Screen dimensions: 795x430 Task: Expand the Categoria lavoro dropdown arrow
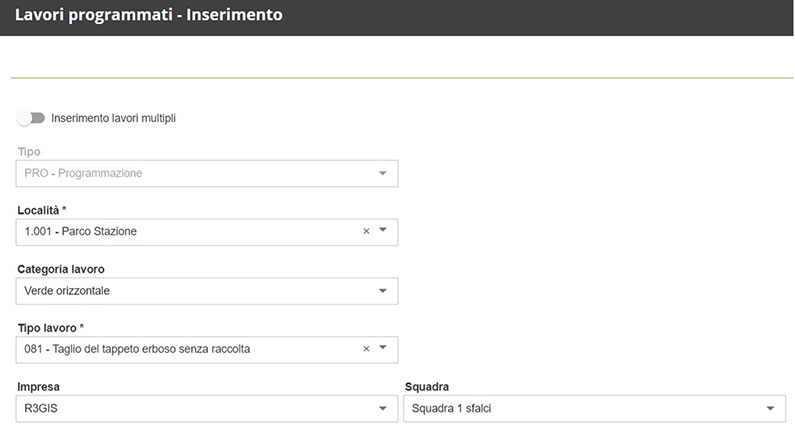coord(382,291)
